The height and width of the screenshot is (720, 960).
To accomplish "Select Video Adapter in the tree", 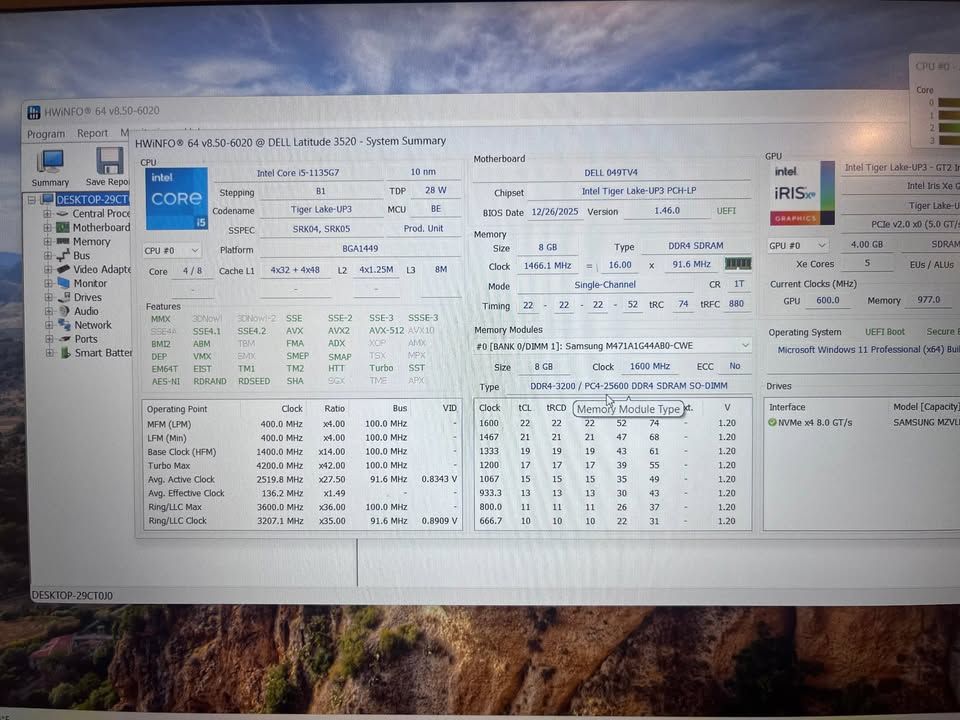I will [102, 269].
